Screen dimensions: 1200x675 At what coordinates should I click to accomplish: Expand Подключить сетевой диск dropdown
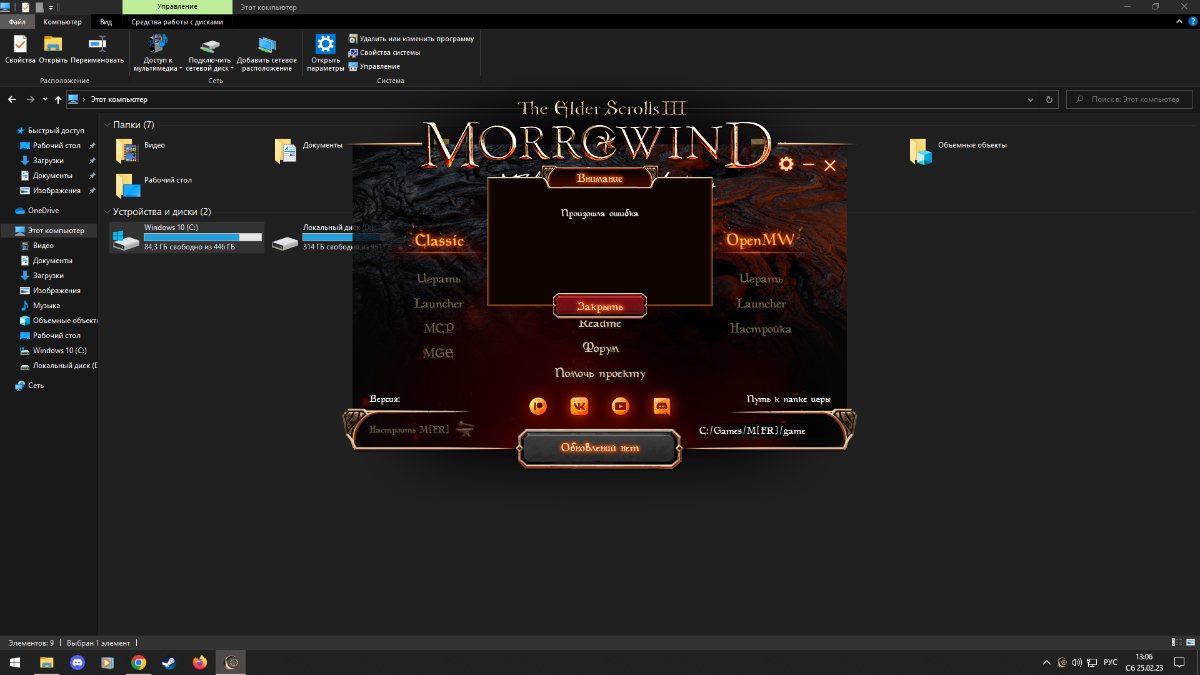(x=232, y=69)
